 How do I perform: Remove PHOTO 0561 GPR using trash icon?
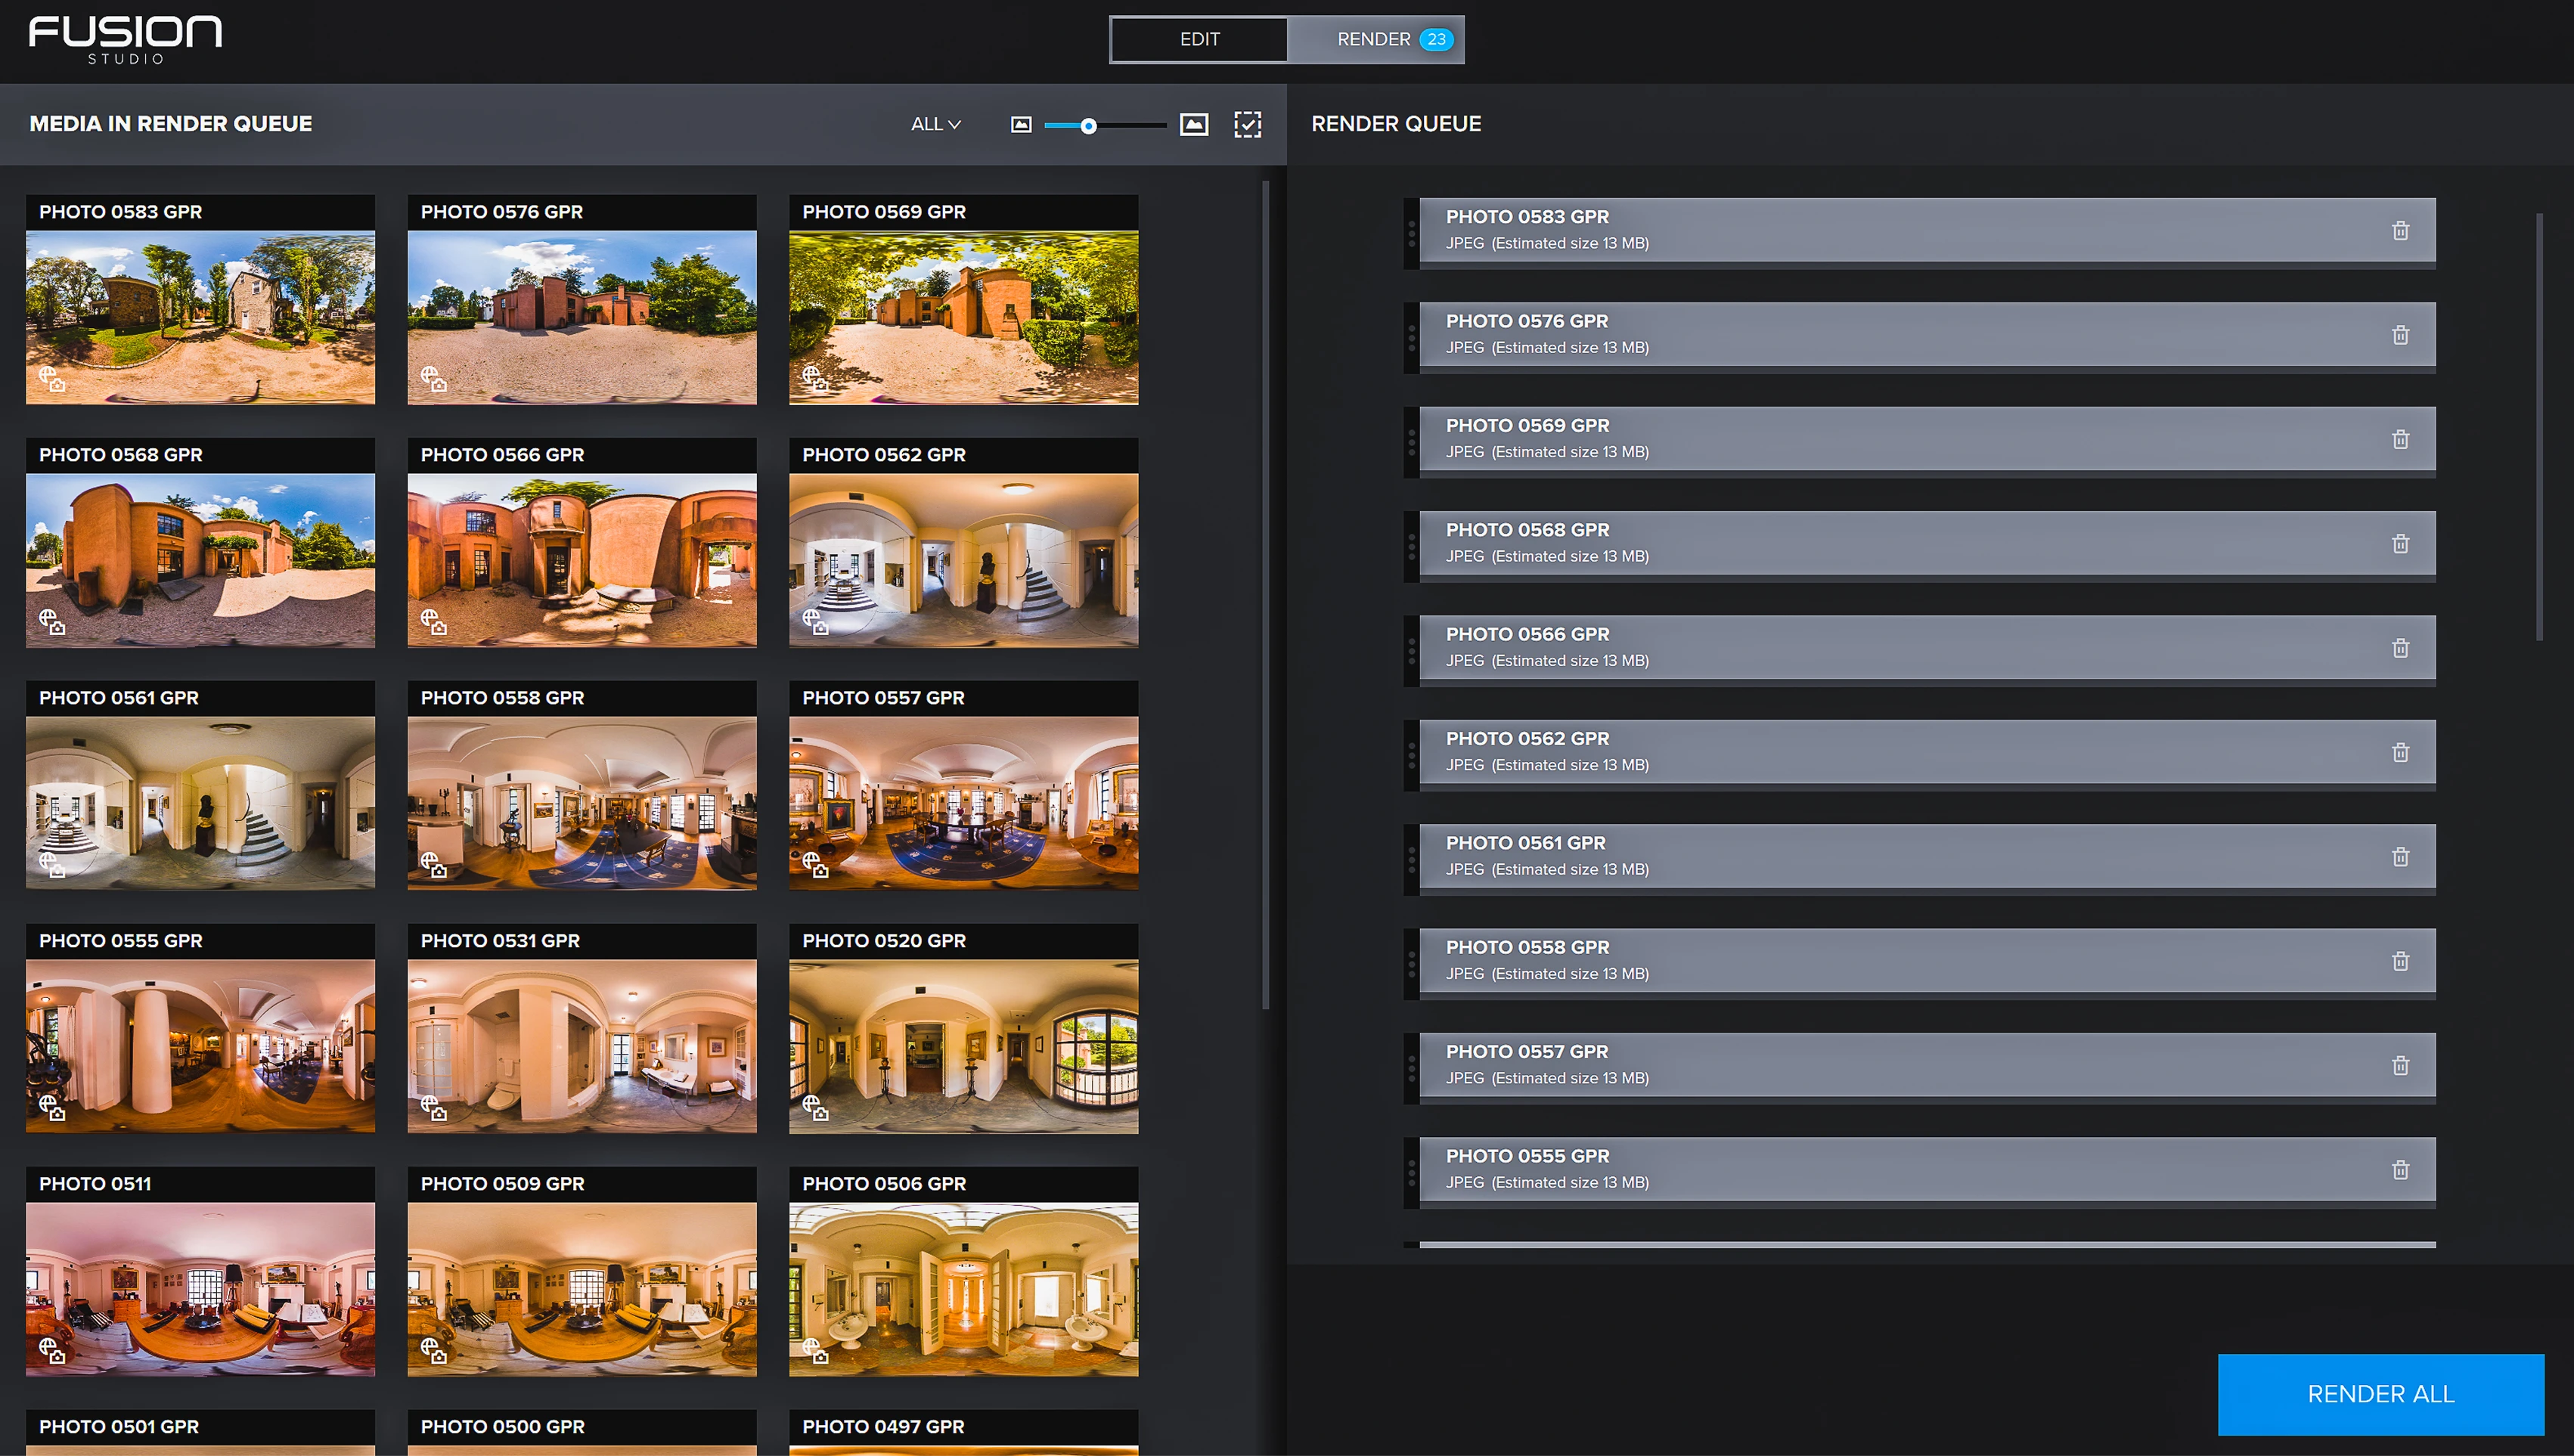(x=2400, y=857)
